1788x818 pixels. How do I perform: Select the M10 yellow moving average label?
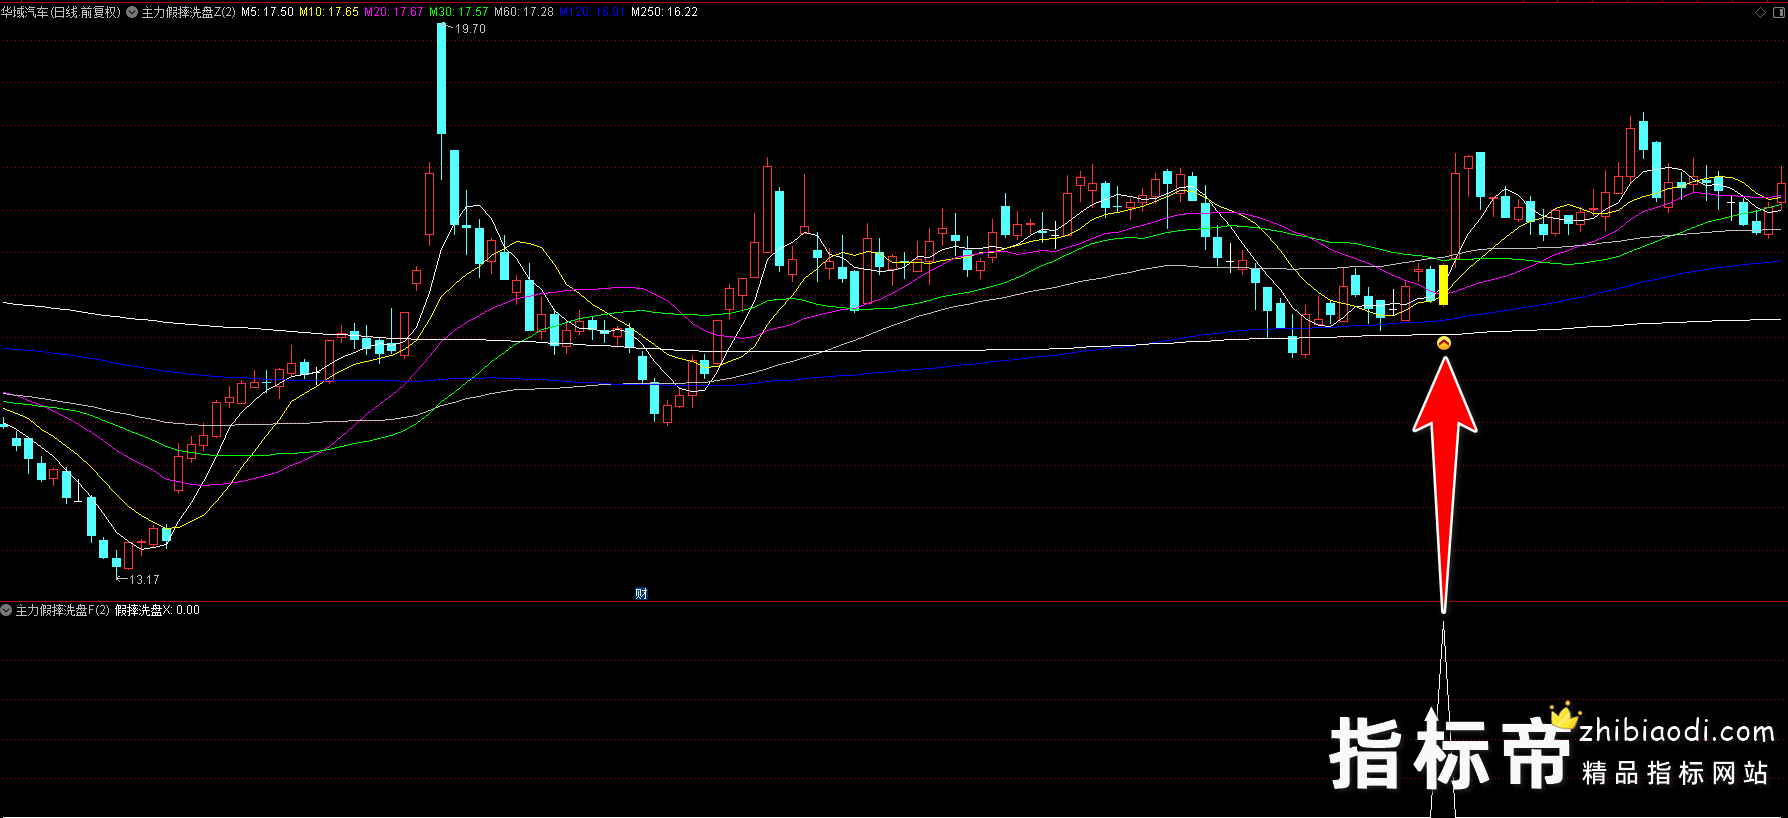(328, 12)
